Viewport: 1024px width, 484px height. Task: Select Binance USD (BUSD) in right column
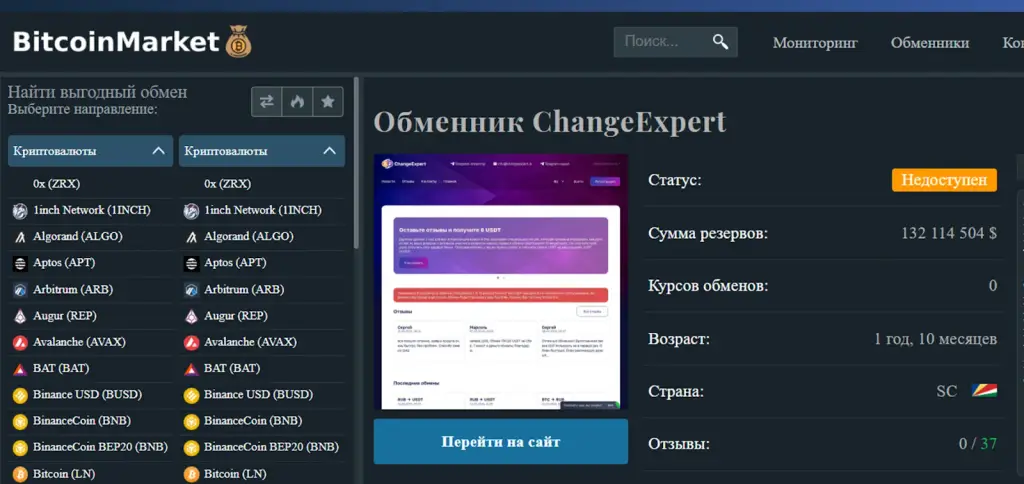[x=258, y=395]
